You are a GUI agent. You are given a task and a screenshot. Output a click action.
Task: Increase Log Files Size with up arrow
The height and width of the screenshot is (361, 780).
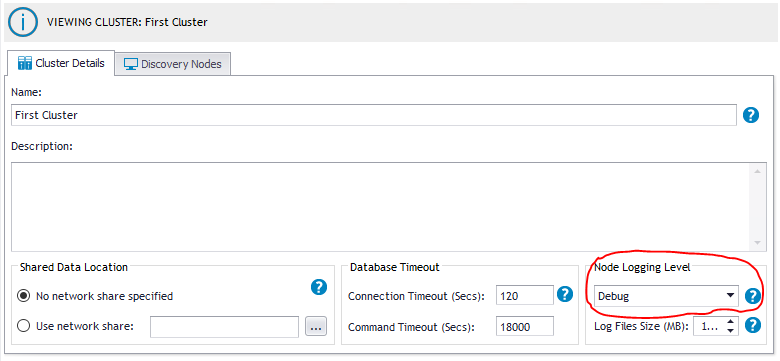[x=730, y=322]
